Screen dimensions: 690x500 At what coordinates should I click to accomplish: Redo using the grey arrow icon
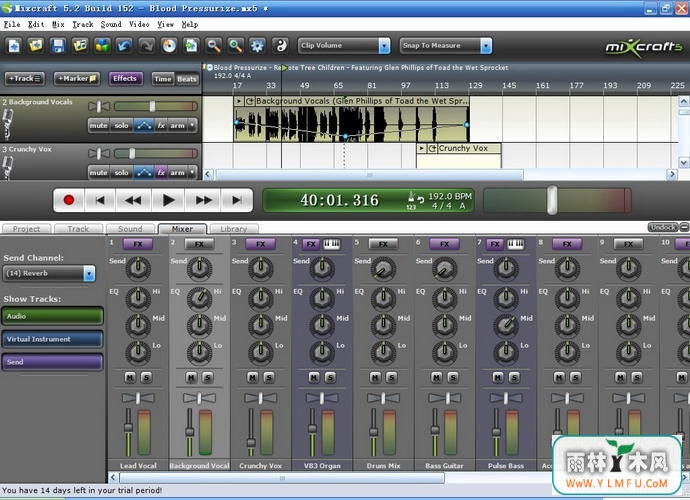point(147,46)
